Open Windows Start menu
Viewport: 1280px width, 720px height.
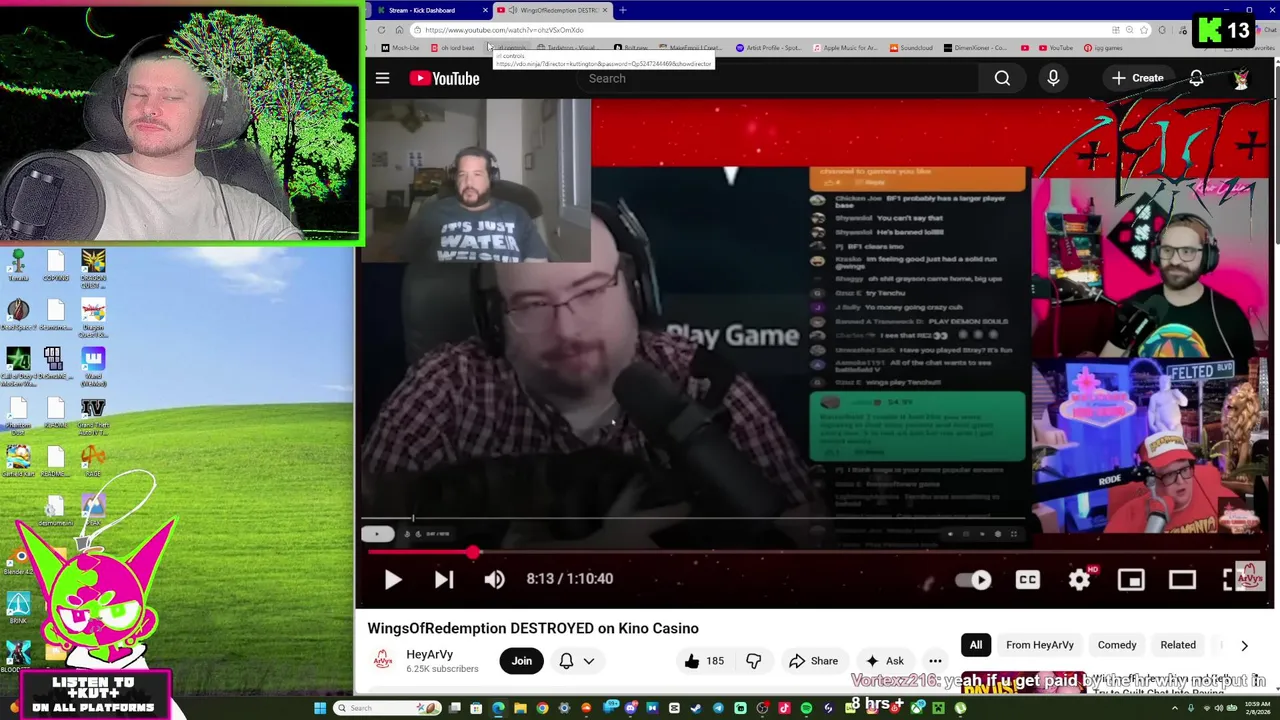coord(320,708)
